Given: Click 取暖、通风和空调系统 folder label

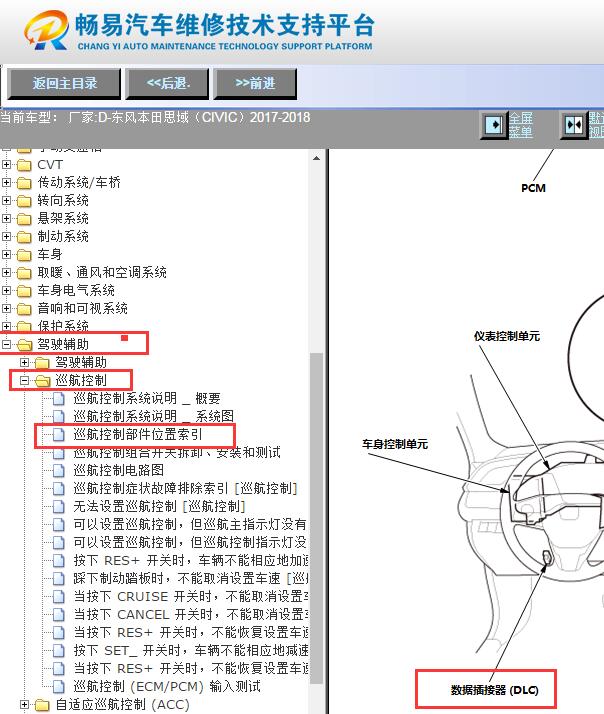Looking at the screenshot, I should (102, 272).
